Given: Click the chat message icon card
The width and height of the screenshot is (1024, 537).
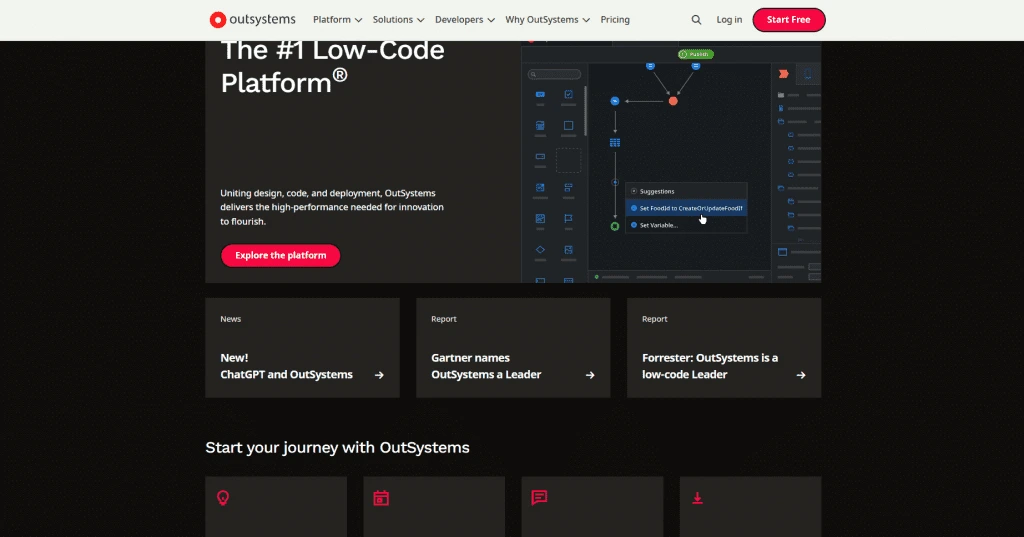Looking at the screenshot, I should [592, 506].
